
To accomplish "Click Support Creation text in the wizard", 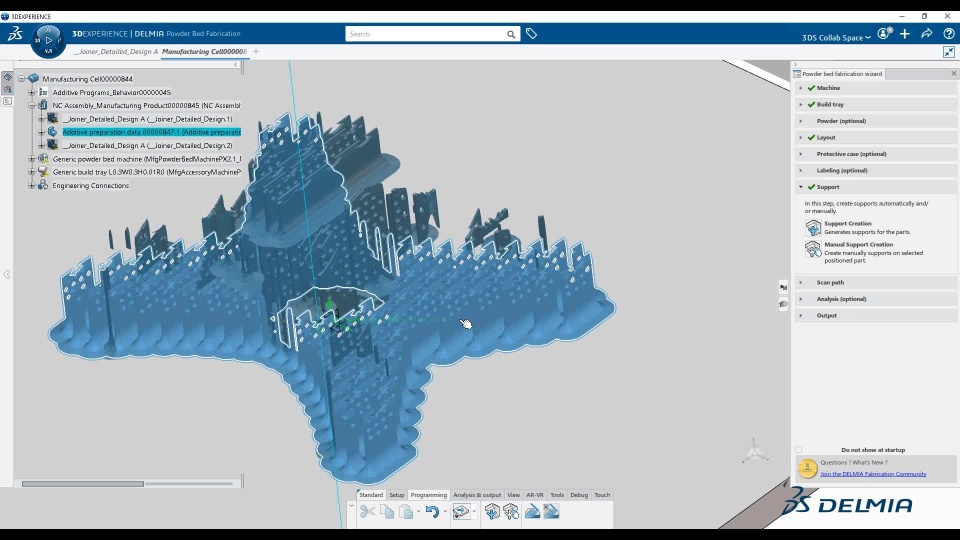I will pyautogui.click(x=847, y=223).
